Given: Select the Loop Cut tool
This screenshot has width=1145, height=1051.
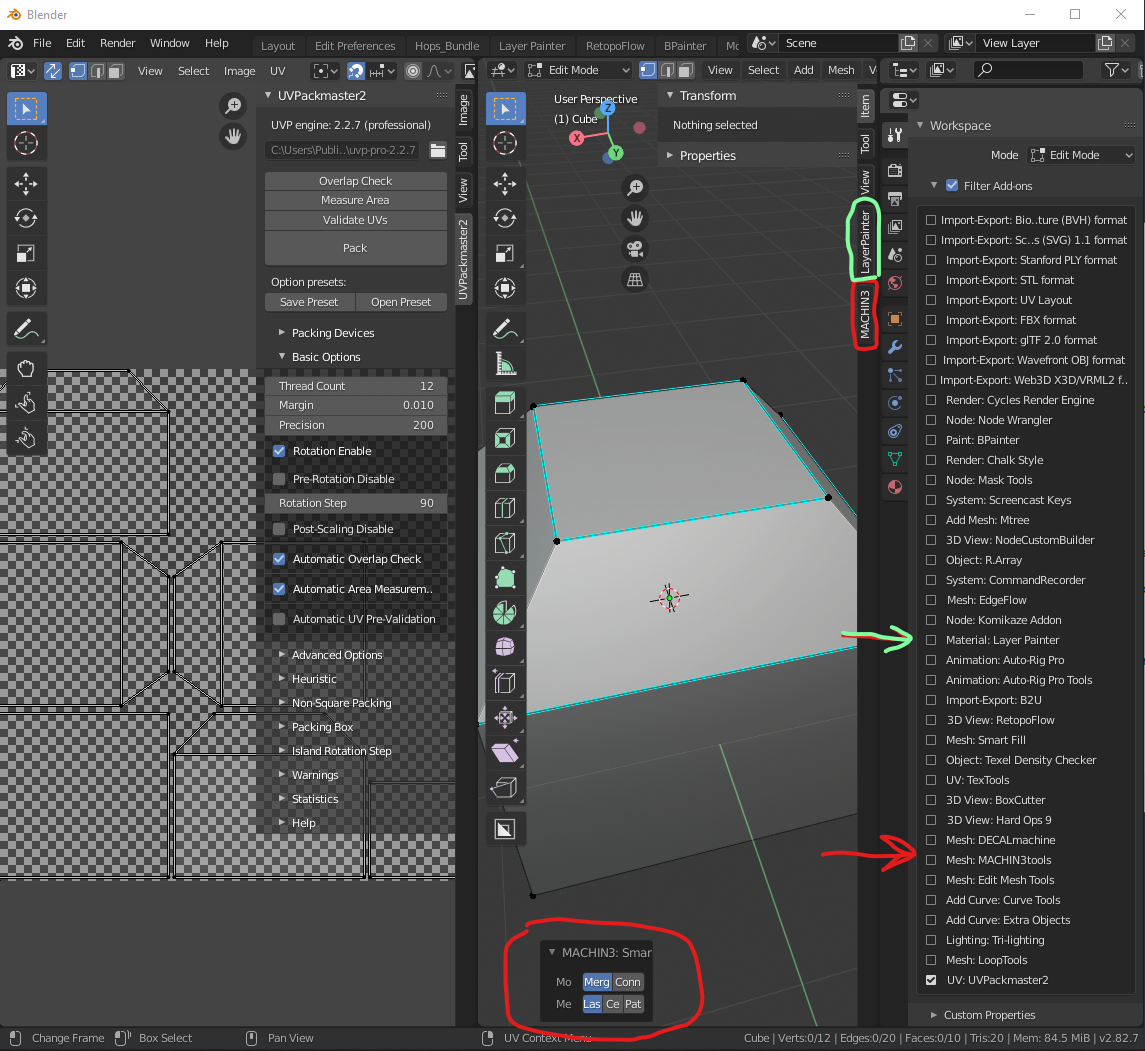Looking at the screenshot, I should (x=505, y=508).
